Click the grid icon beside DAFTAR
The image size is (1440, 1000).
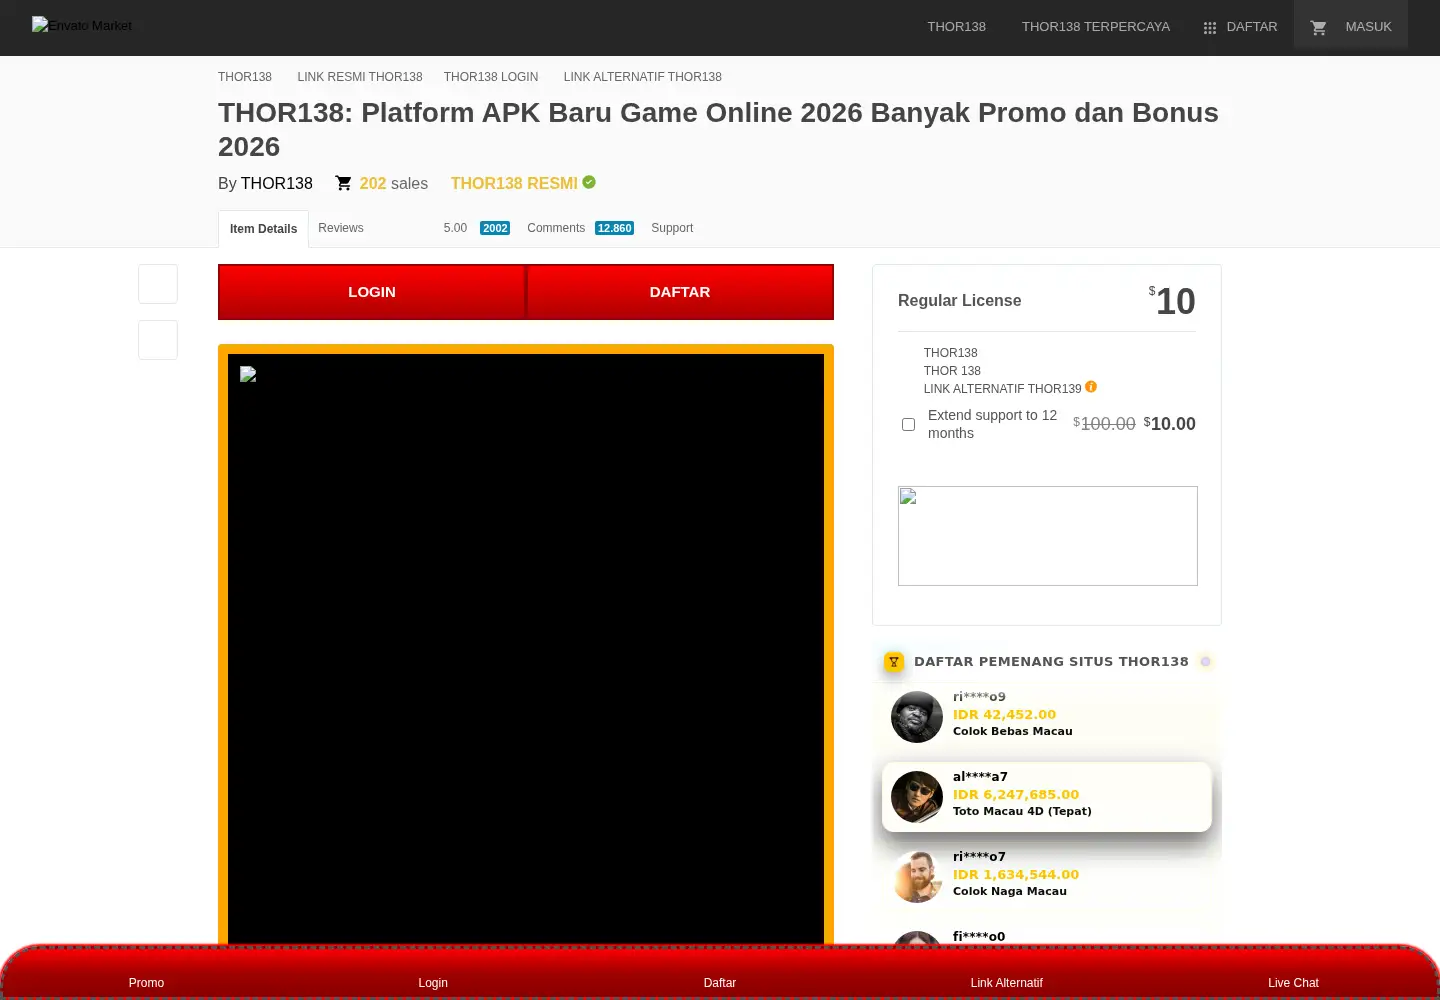click(1210, 28)
